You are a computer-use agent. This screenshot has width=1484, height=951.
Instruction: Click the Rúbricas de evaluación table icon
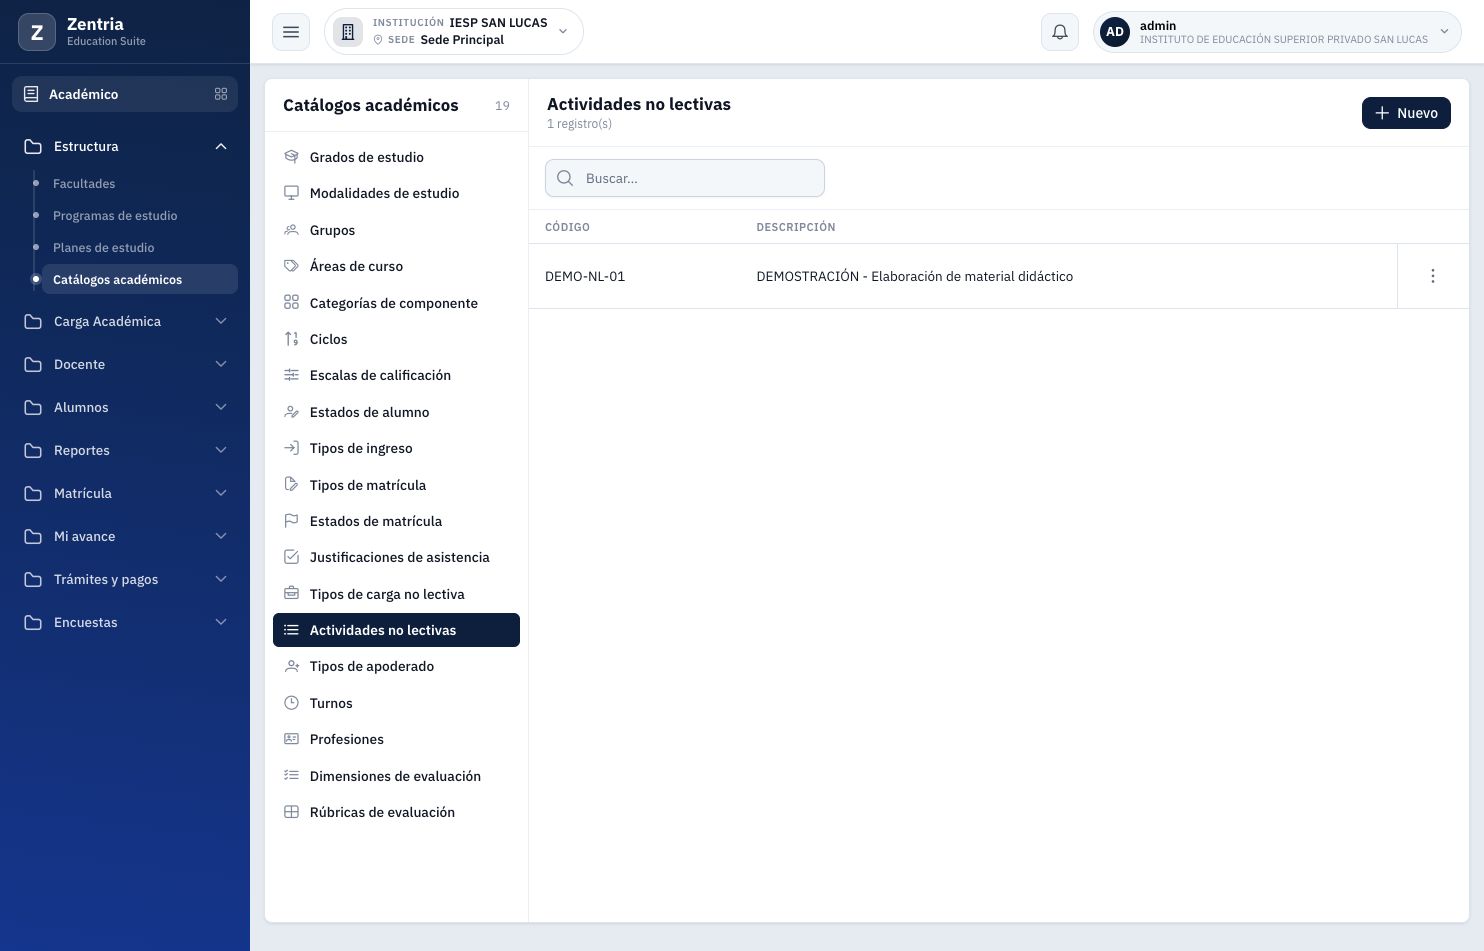coord(291,812)
